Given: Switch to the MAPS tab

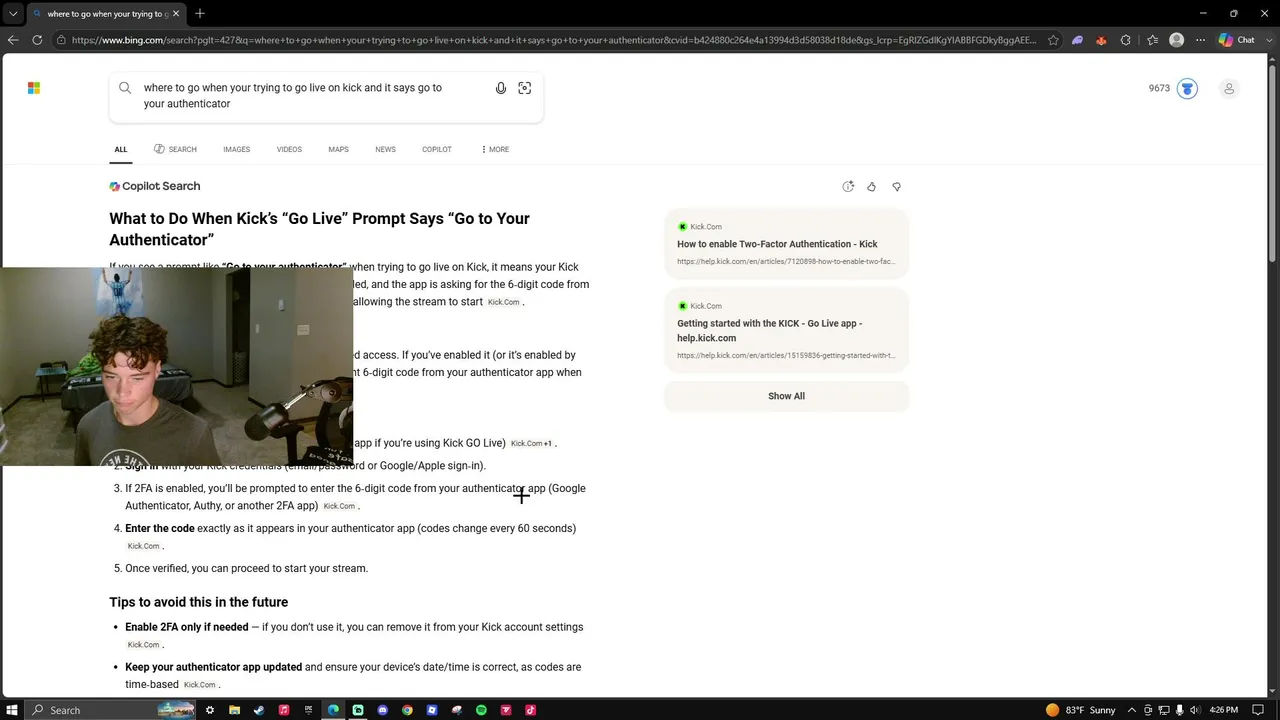Looking at the screenshot, I should tap(339, 150).
